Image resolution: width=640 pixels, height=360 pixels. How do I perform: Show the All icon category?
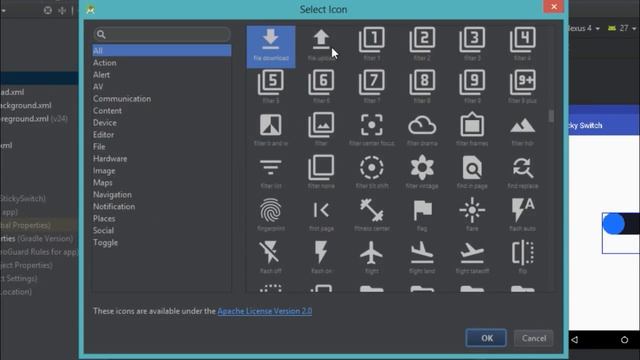coord(162,51)
